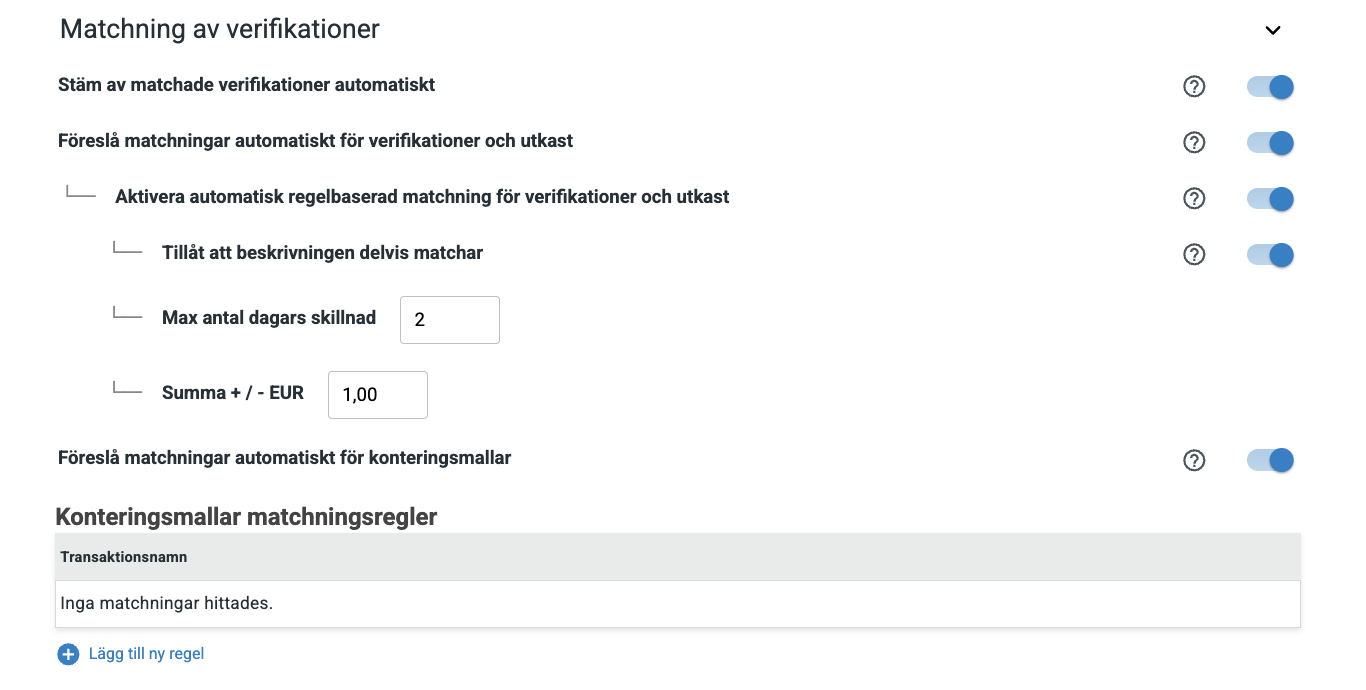Click the 'Konteringsmallar matchningsregler' heading
The height and width of the screenshot is (690, 1366).
coord(247,517)
